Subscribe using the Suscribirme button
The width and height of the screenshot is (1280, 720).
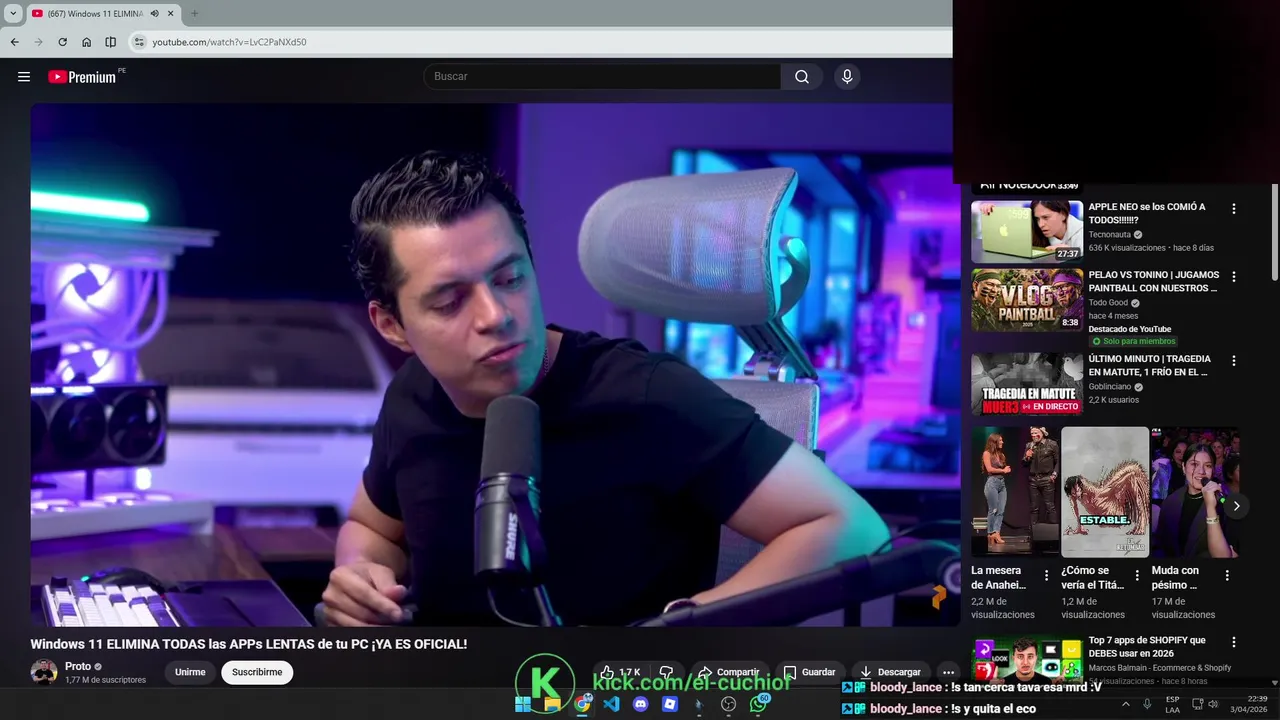pos(257,672)
